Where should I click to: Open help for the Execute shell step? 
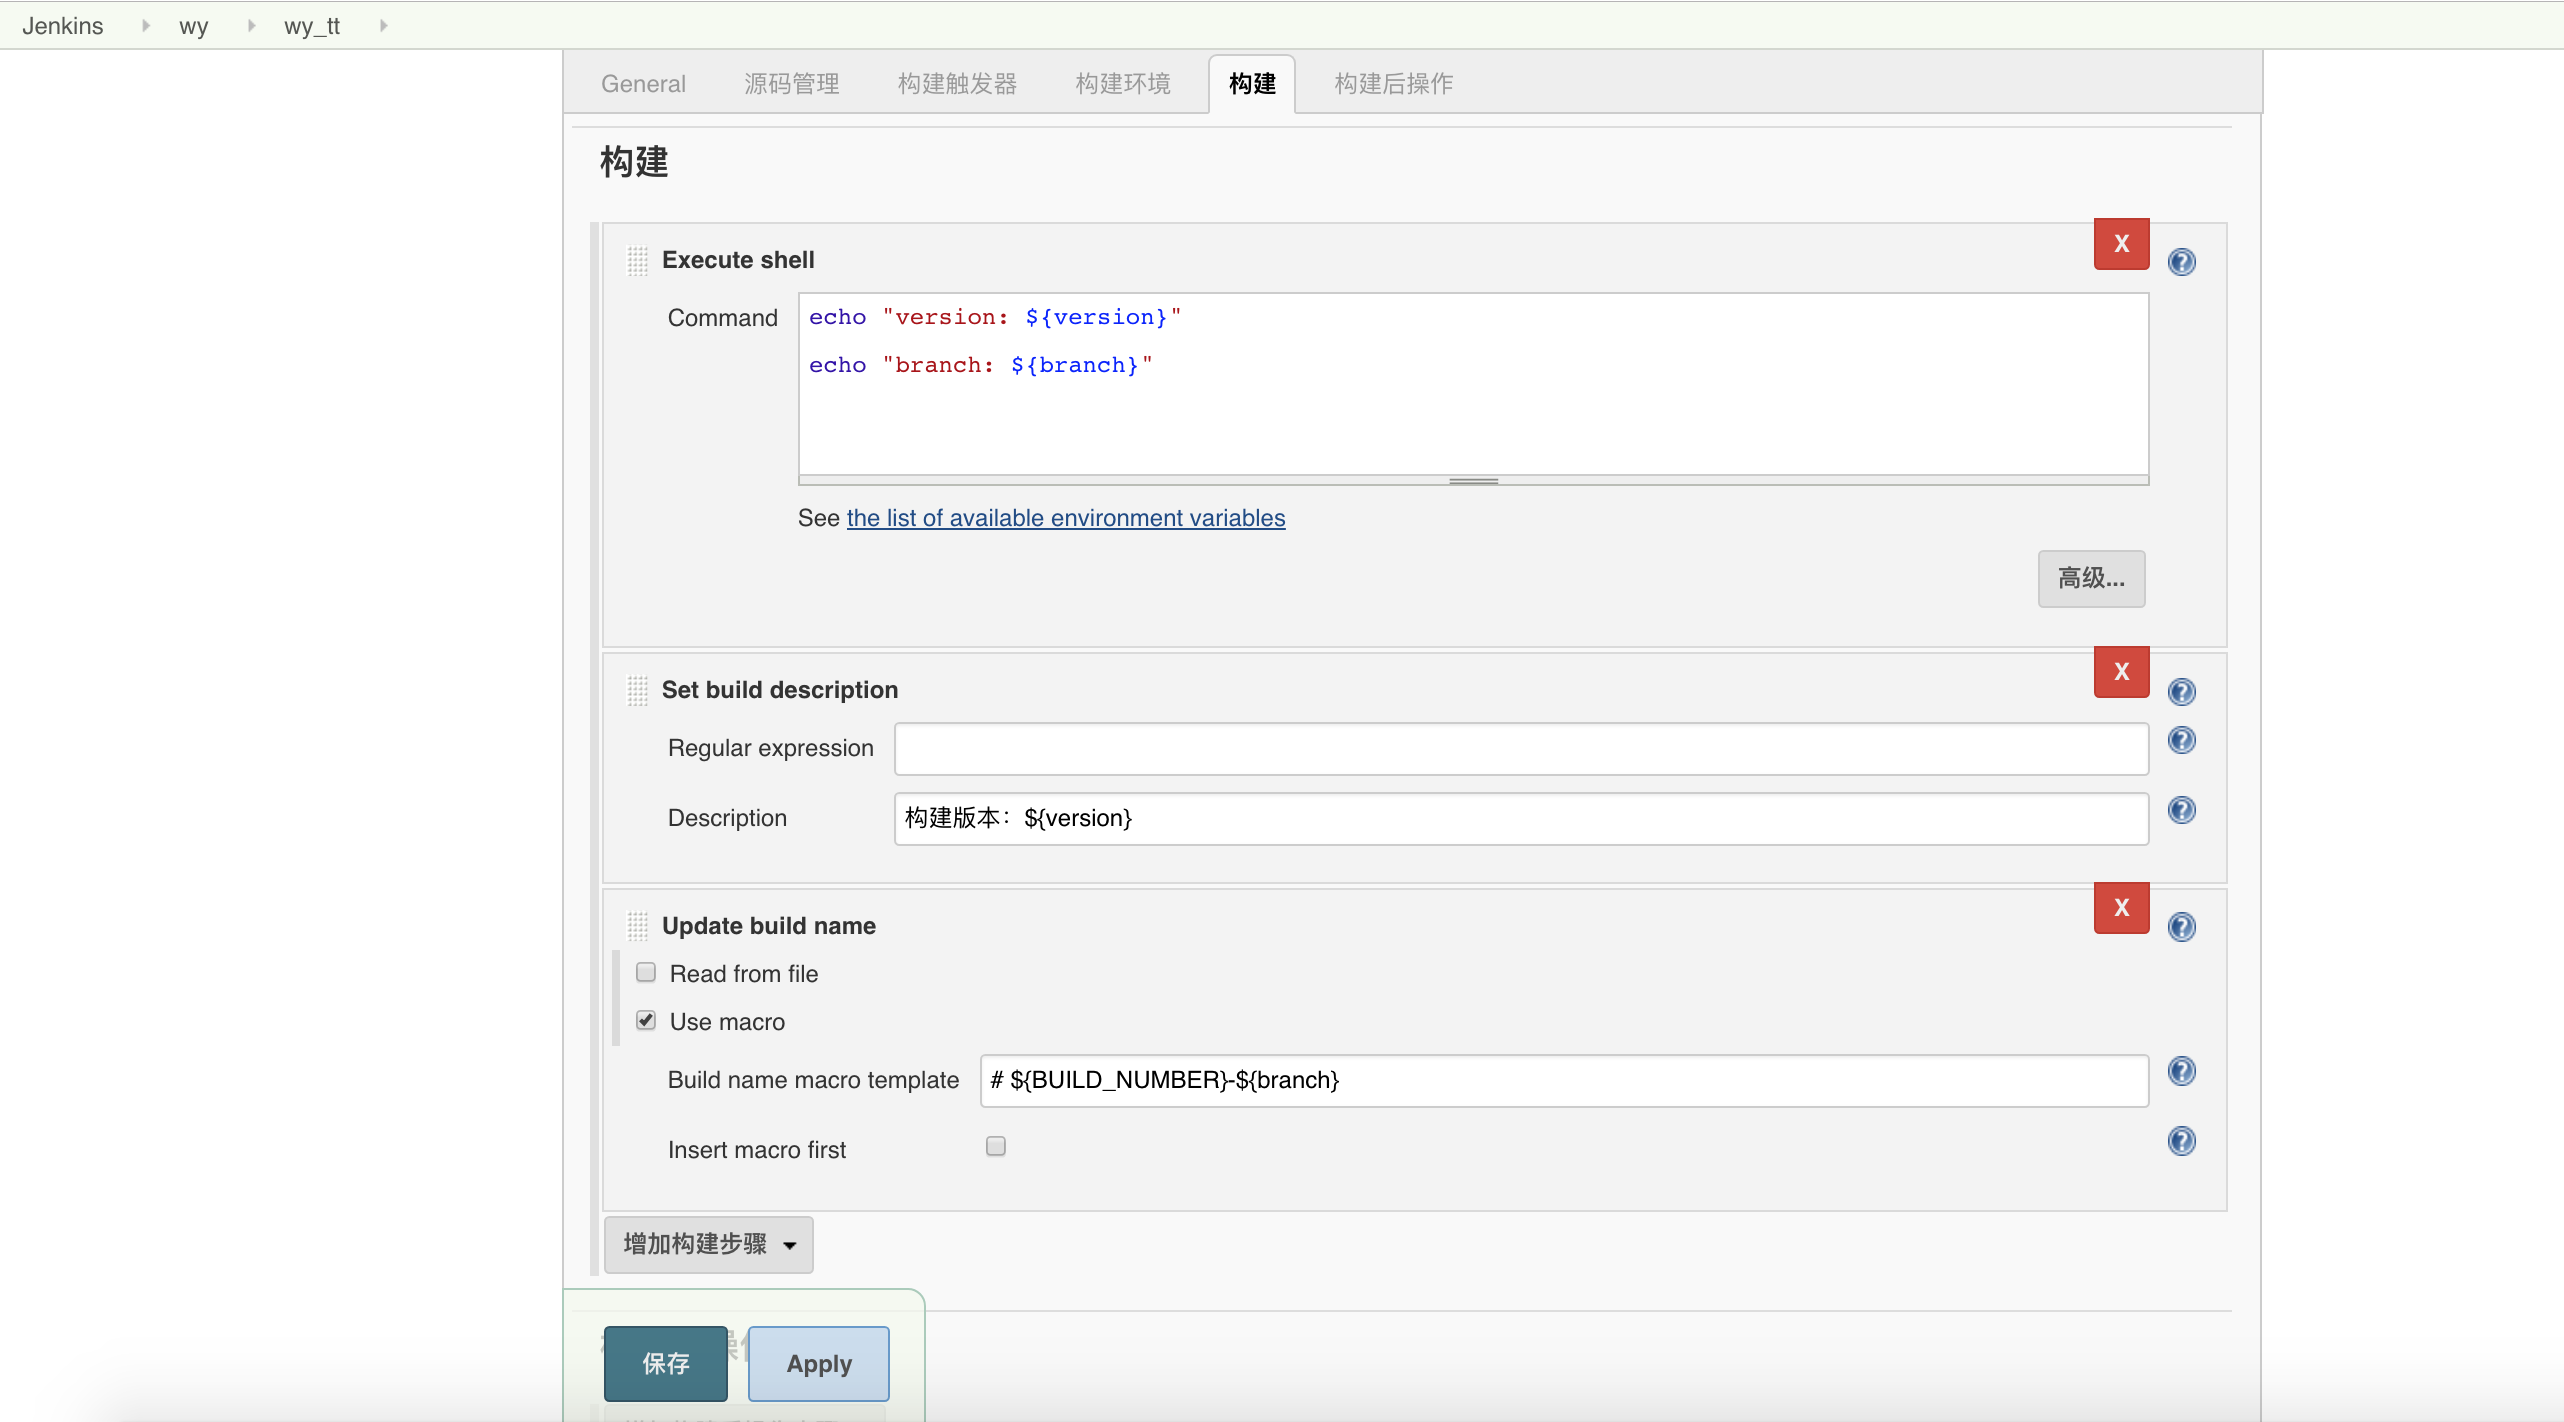pos(2182,261)
